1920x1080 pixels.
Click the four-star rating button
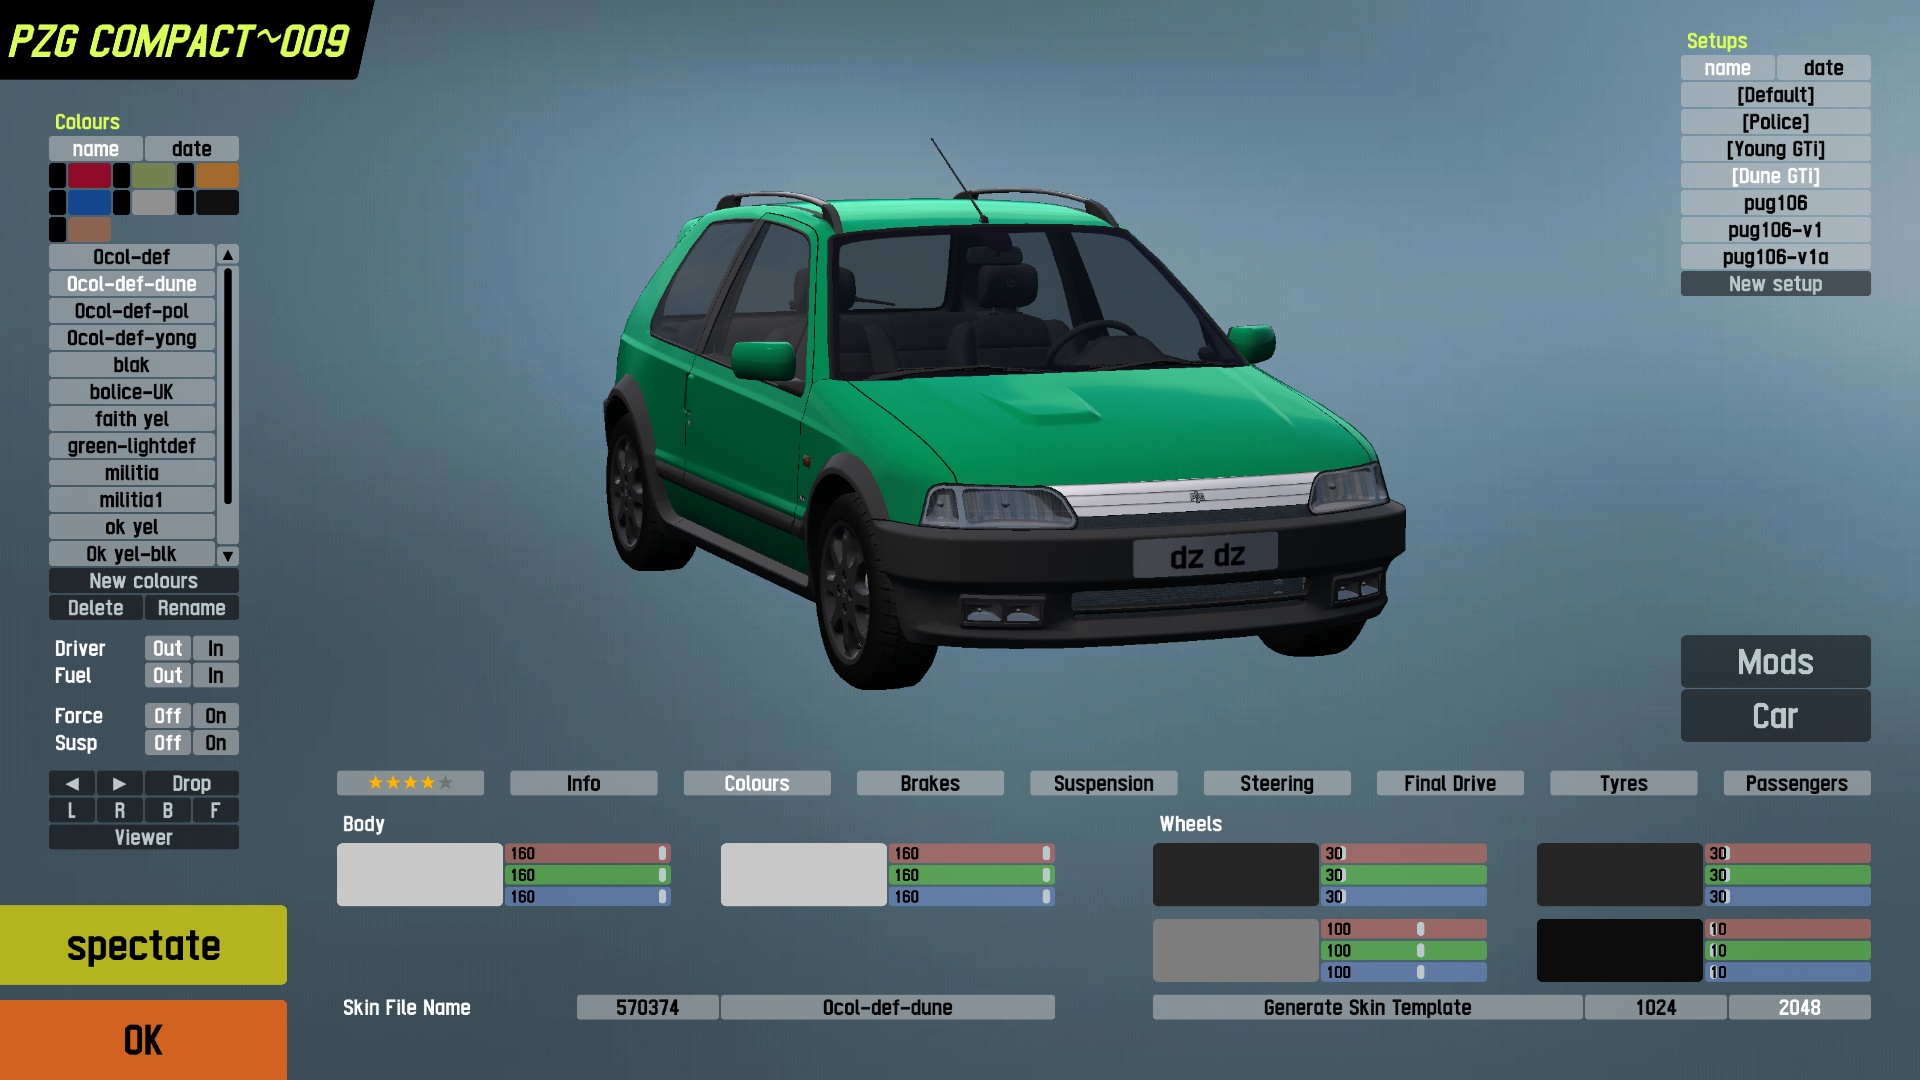[x=410, y=783]
